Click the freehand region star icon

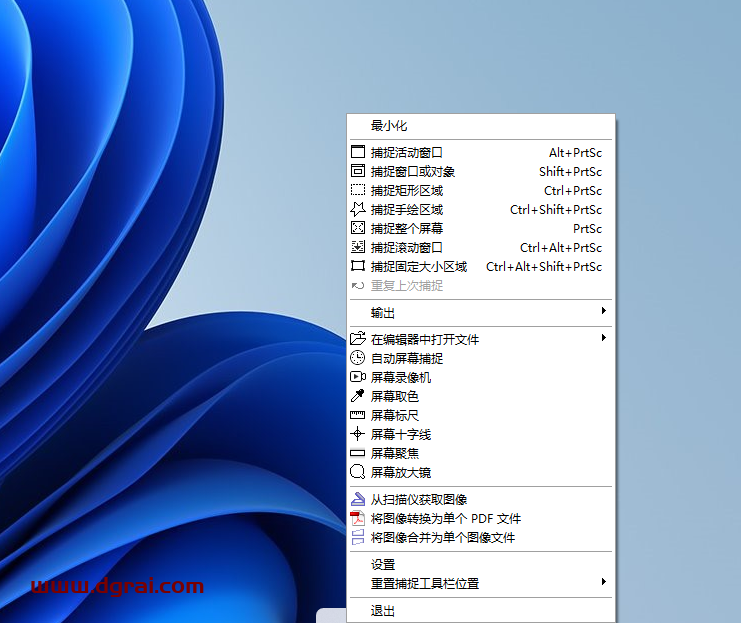click(x=358, y=209)
